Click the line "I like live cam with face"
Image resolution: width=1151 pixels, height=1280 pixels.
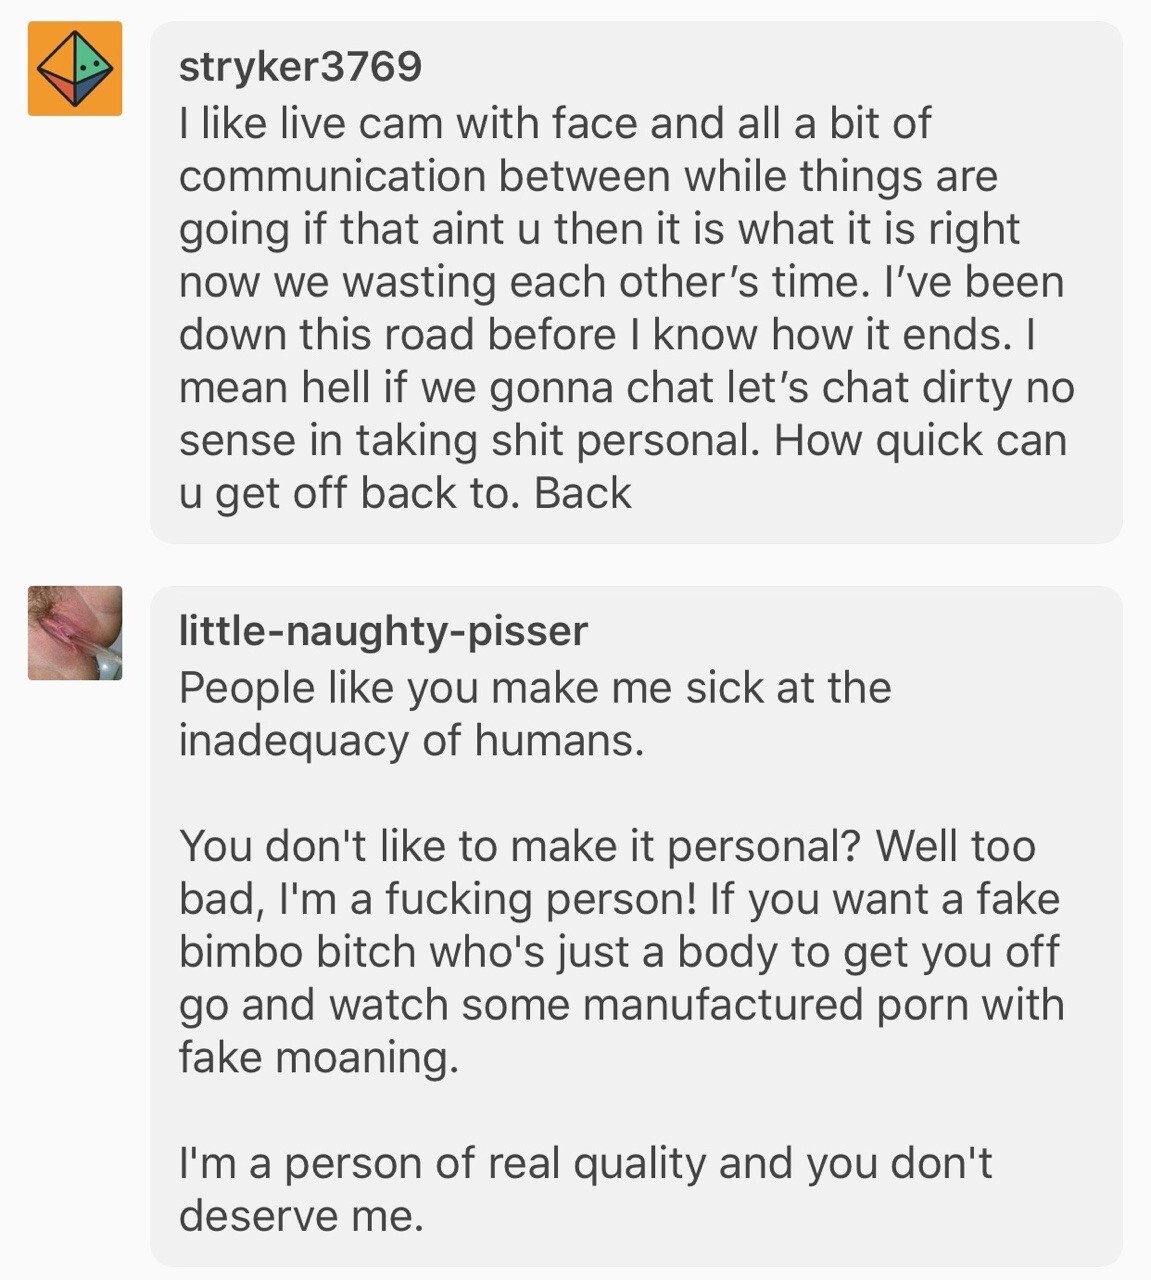(x=555, y=124)
